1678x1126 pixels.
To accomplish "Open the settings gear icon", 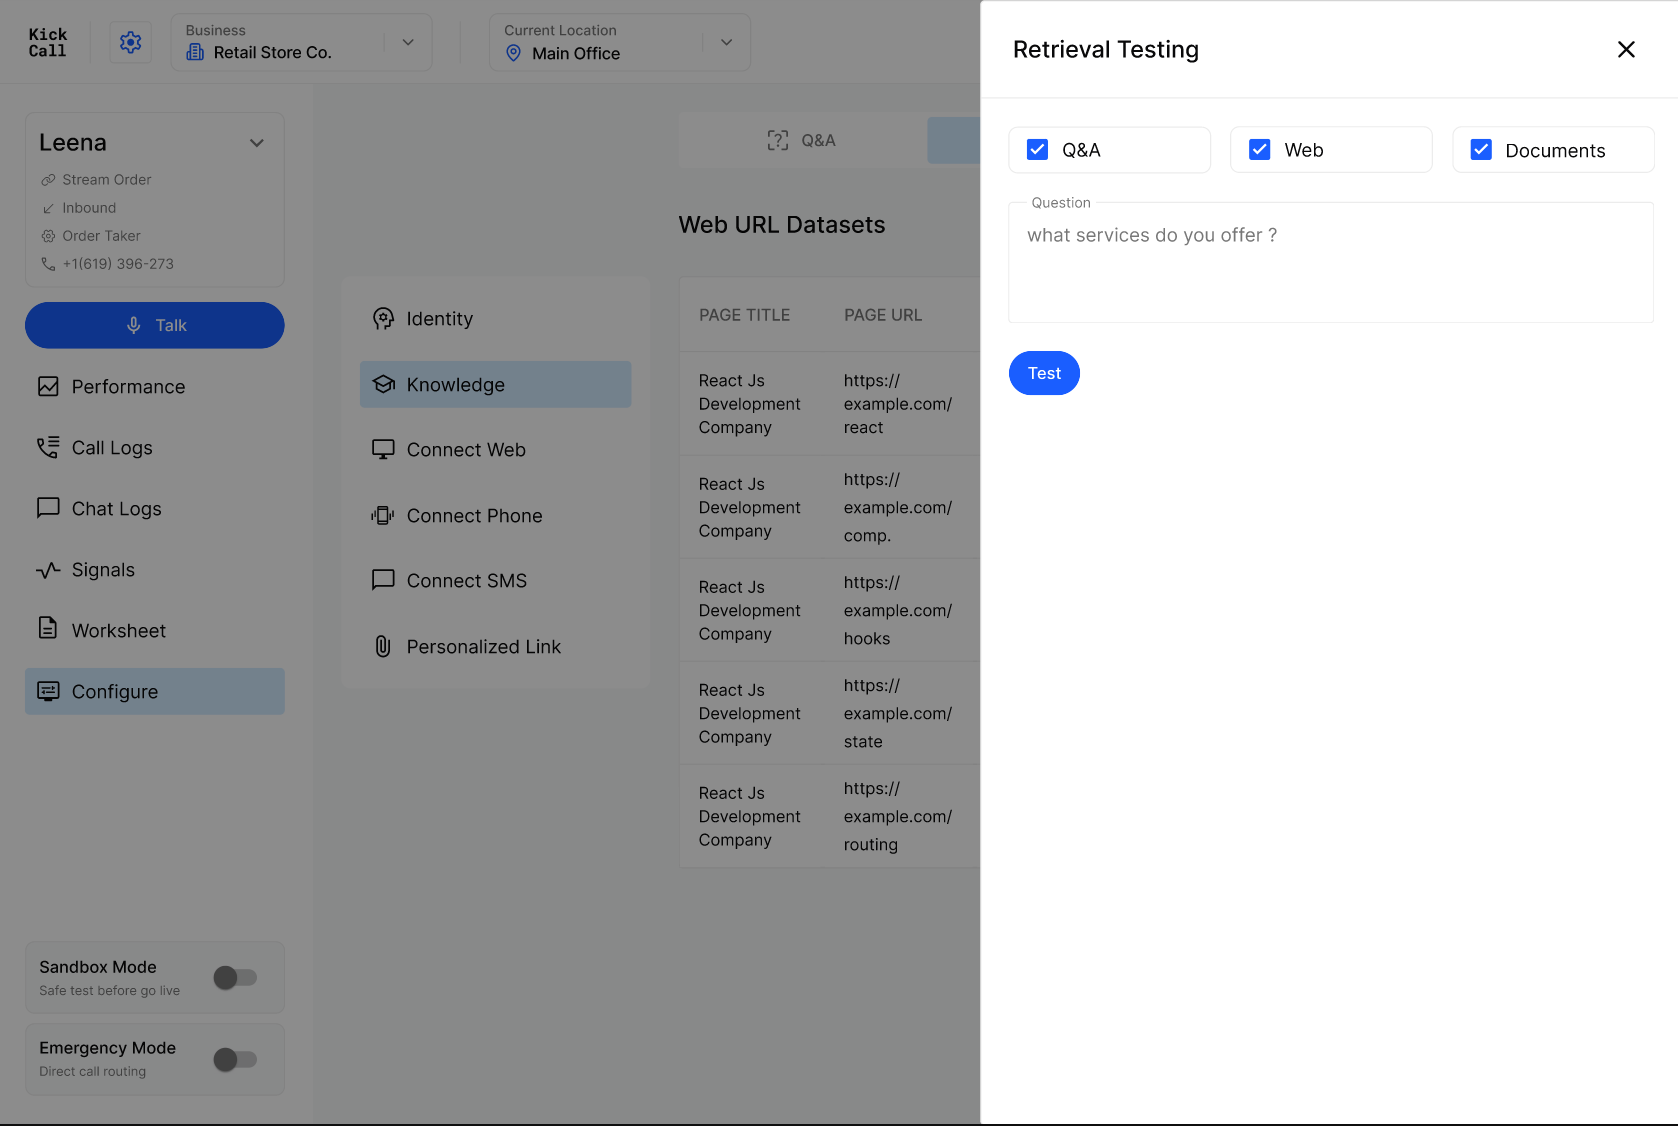I will [130, 42].
